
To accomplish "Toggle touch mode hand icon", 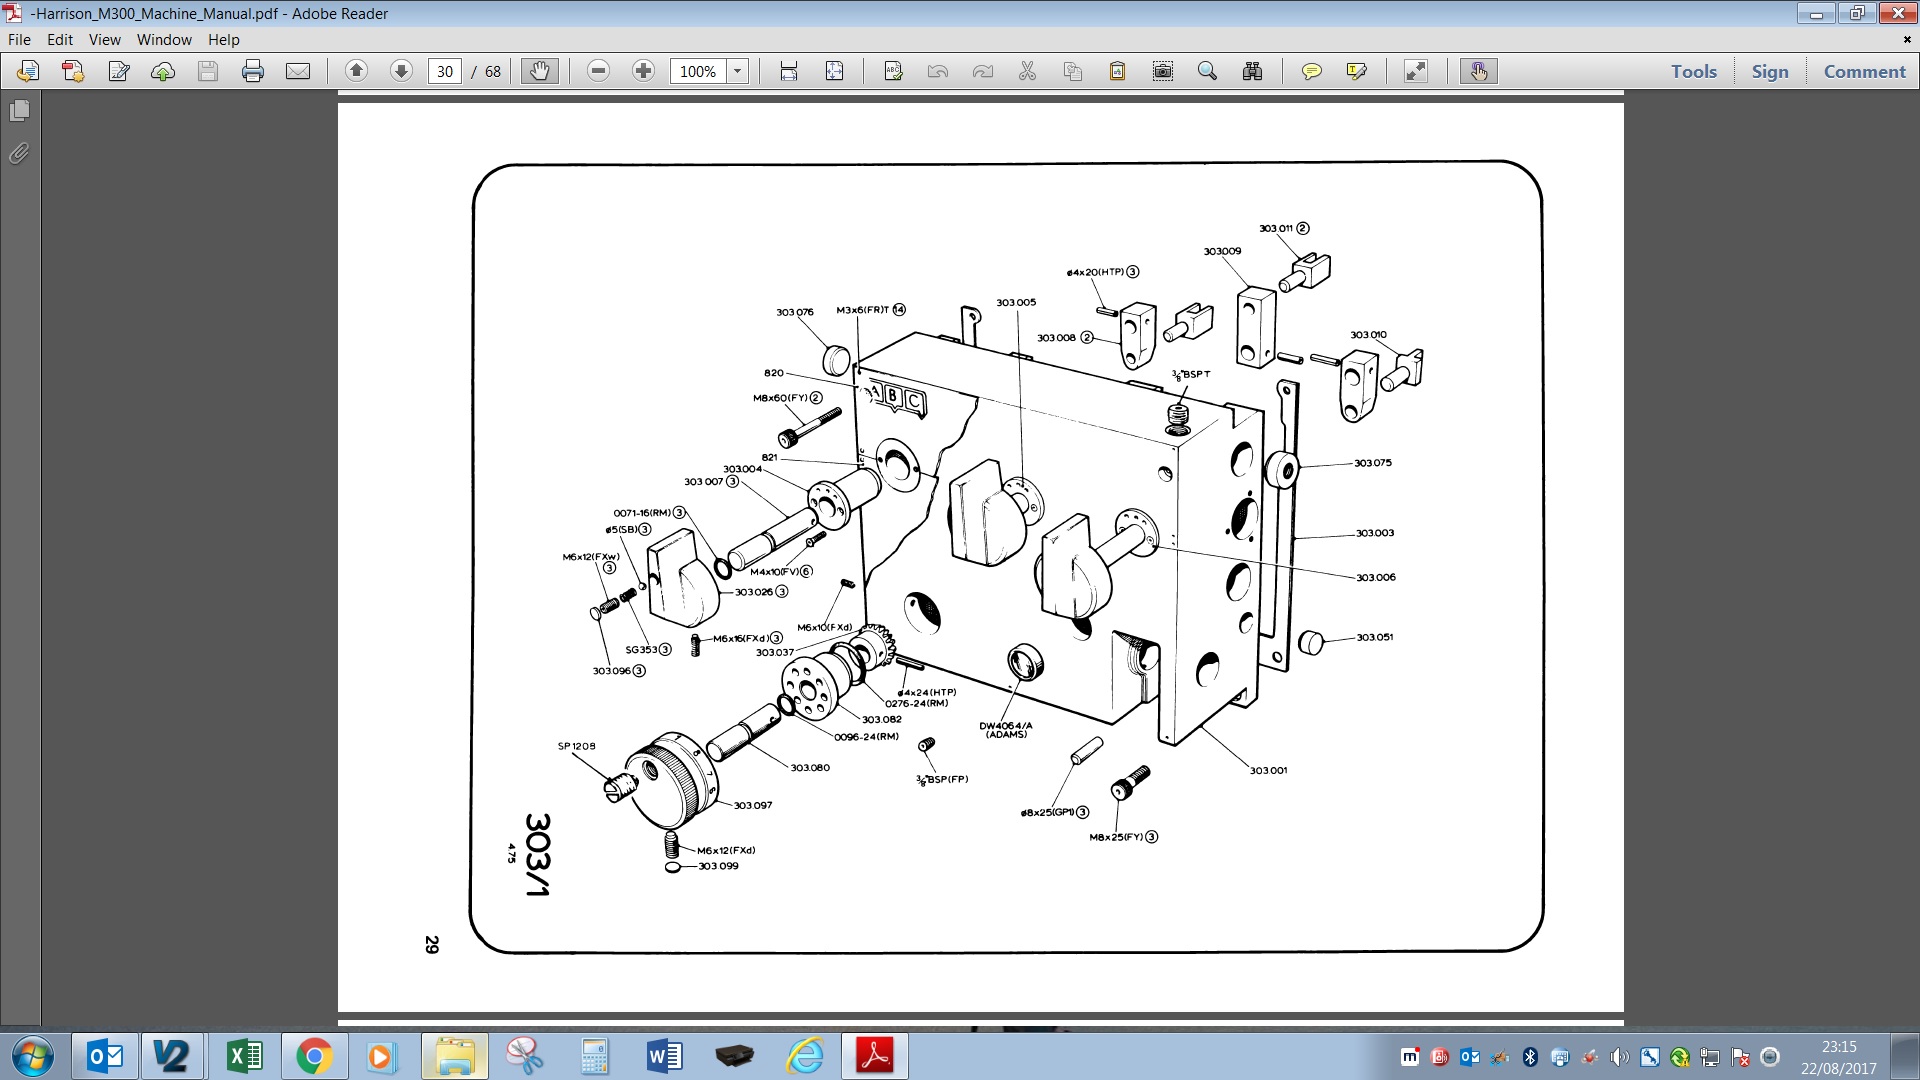I will [1478, 71].
